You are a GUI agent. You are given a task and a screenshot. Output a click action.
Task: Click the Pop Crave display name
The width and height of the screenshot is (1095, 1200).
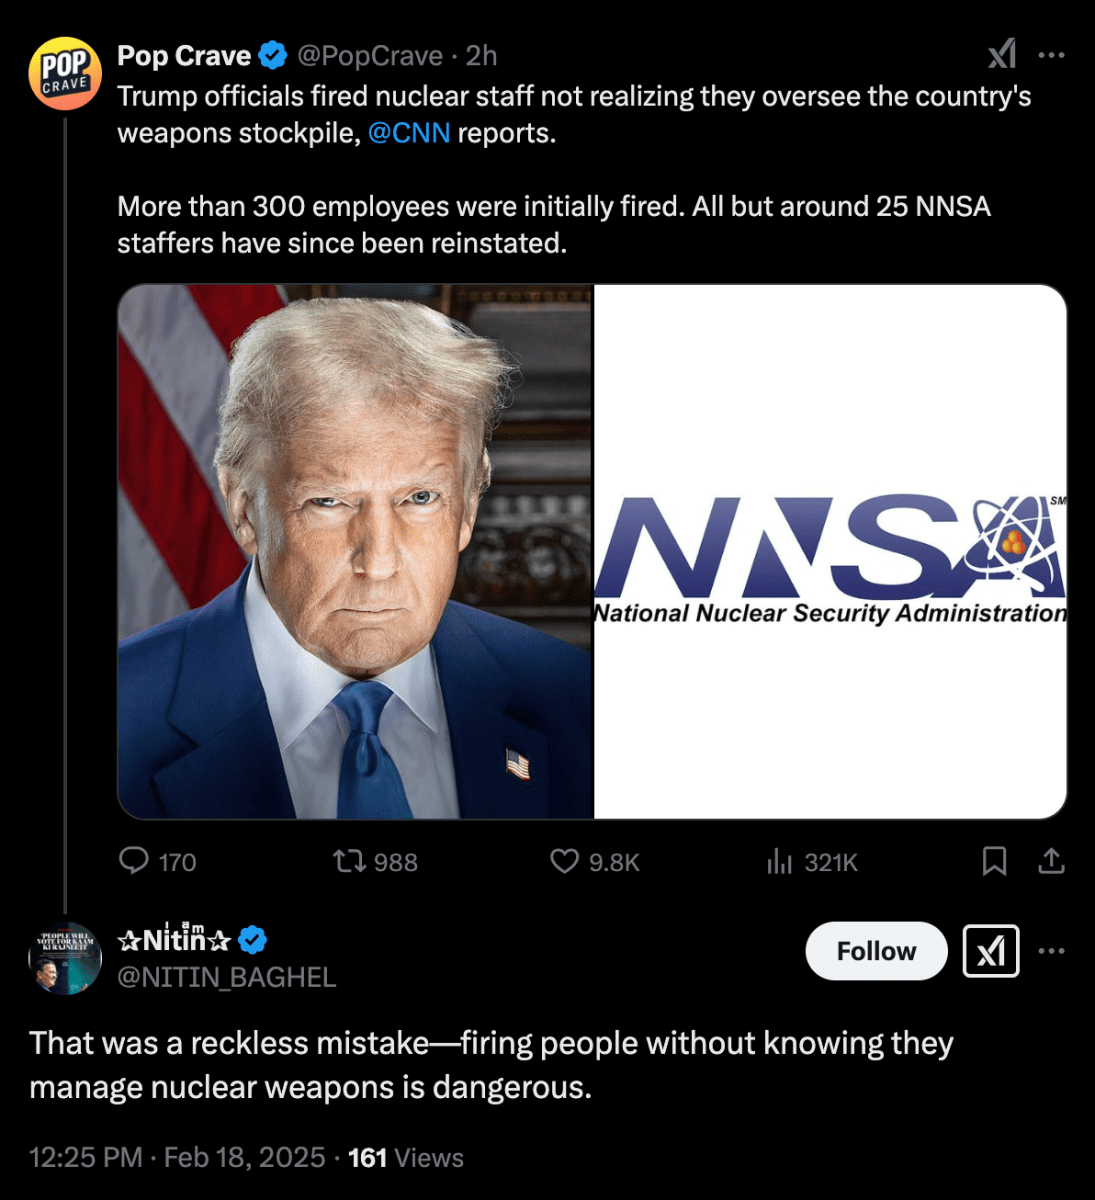pos(184,56)
